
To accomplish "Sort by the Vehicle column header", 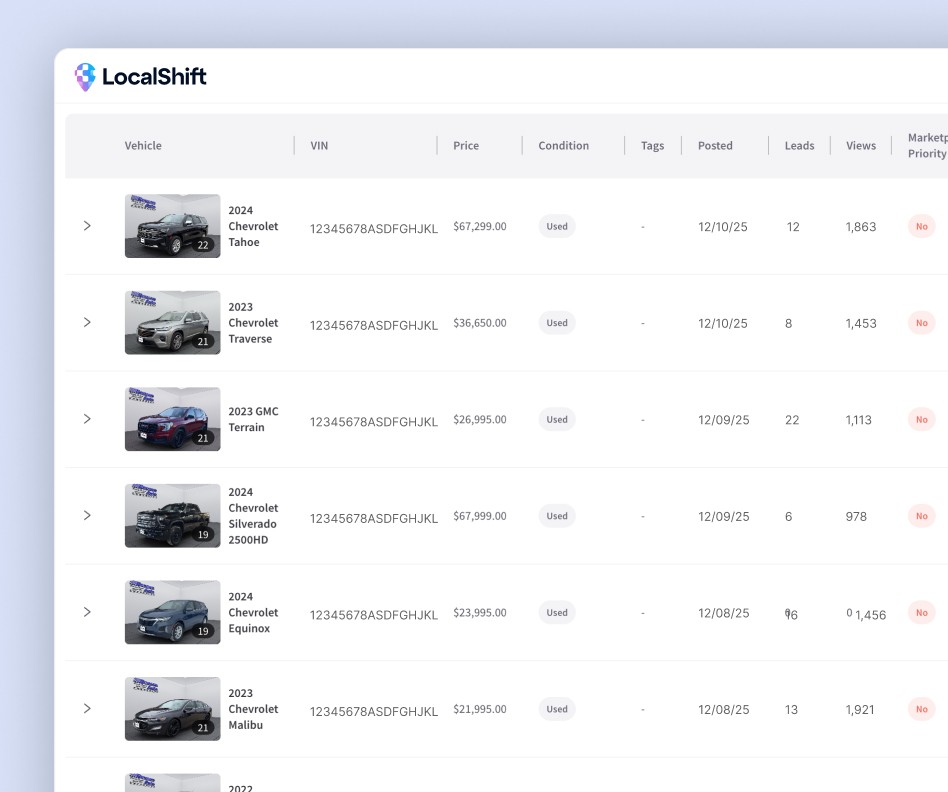I will click(x=143, y=146).
